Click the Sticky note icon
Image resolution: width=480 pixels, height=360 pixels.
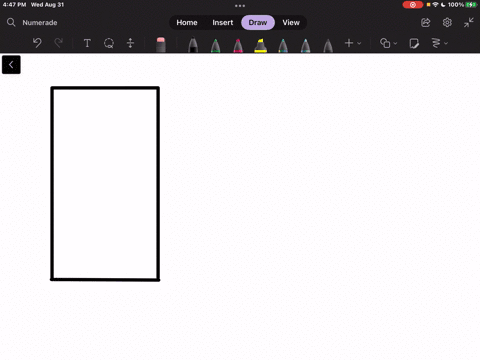tap(414, 43)
